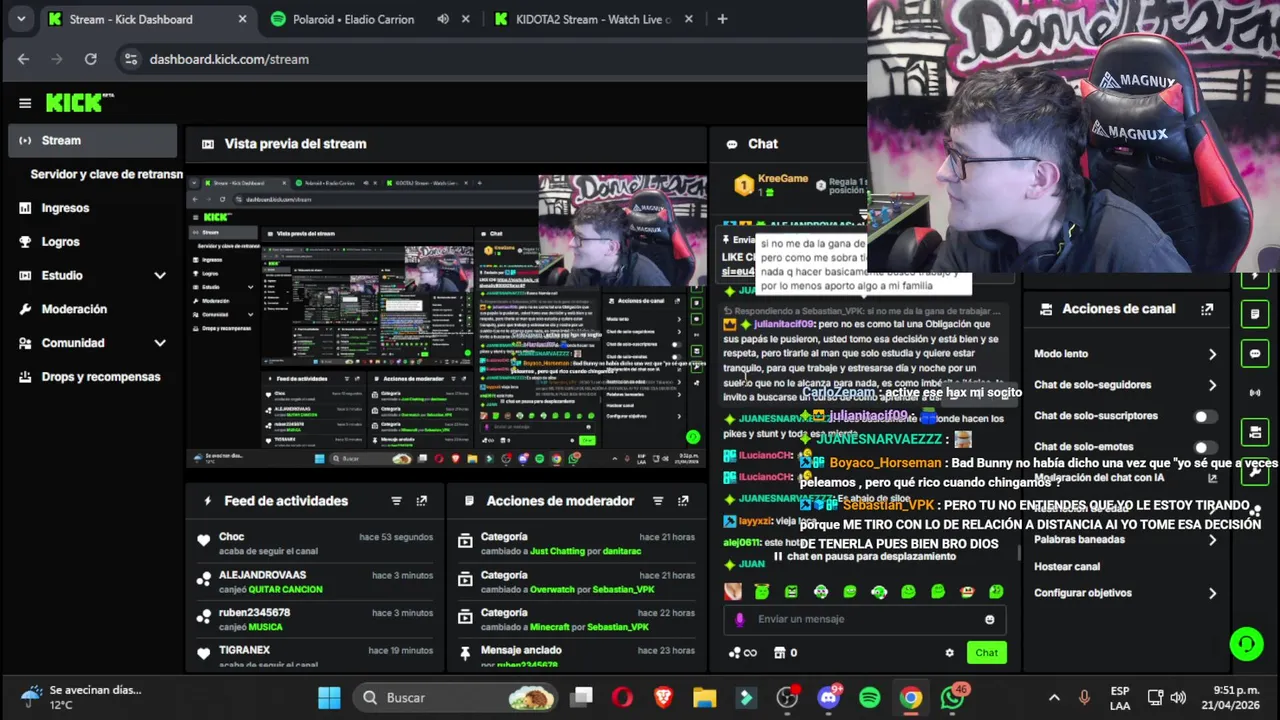Open Servidor y clave de retransmisión

click(106, 174)
